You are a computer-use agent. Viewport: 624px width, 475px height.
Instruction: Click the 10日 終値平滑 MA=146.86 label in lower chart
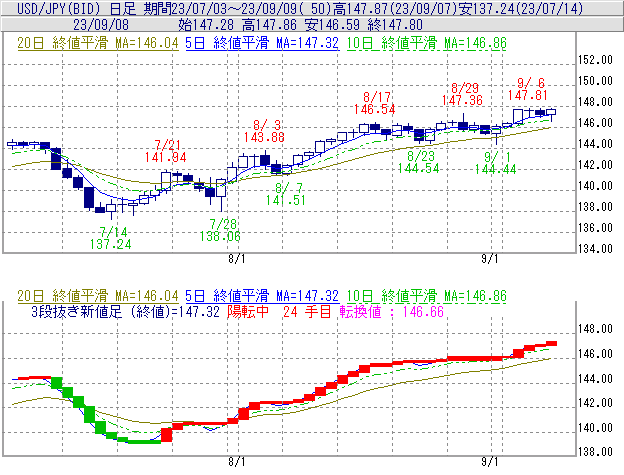pyautogui.click(x=427, y=296)
